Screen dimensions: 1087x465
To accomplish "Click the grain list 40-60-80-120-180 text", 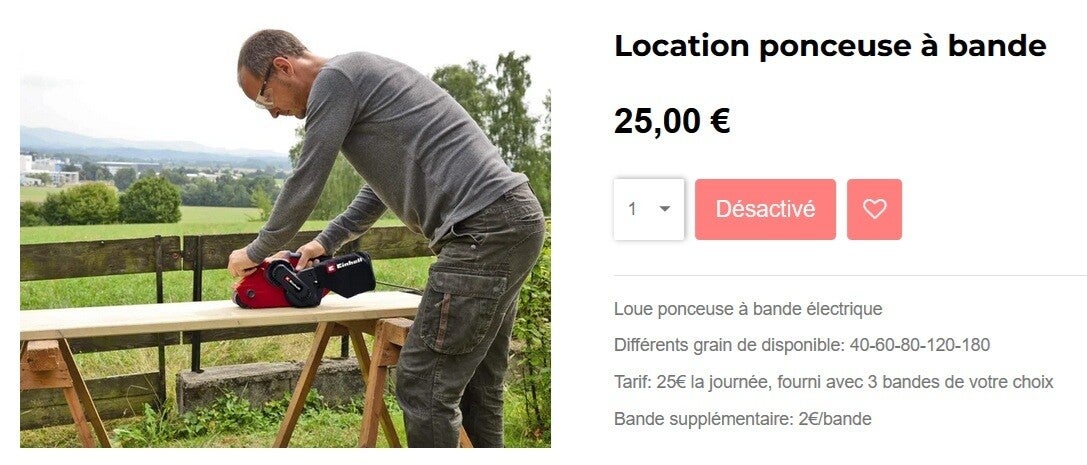I will [919, 345].
